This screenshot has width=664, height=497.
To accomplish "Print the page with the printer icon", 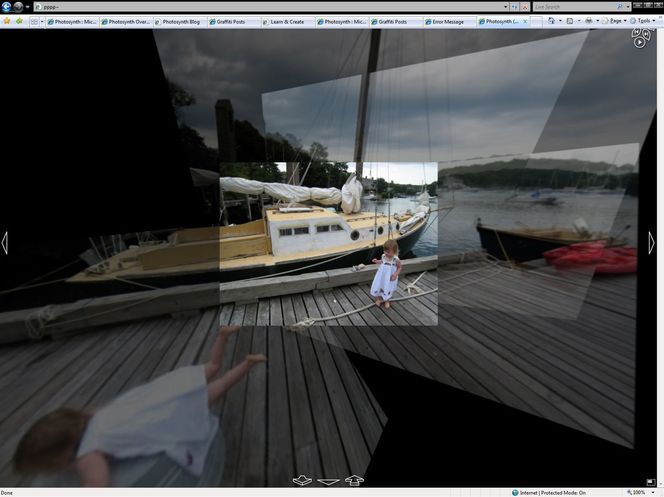I will tap(589, 21).
